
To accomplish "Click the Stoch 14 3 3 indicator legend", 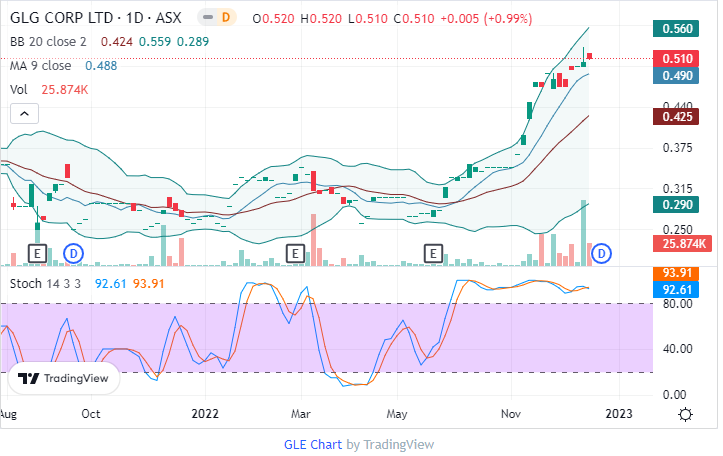I will [47, 284].
